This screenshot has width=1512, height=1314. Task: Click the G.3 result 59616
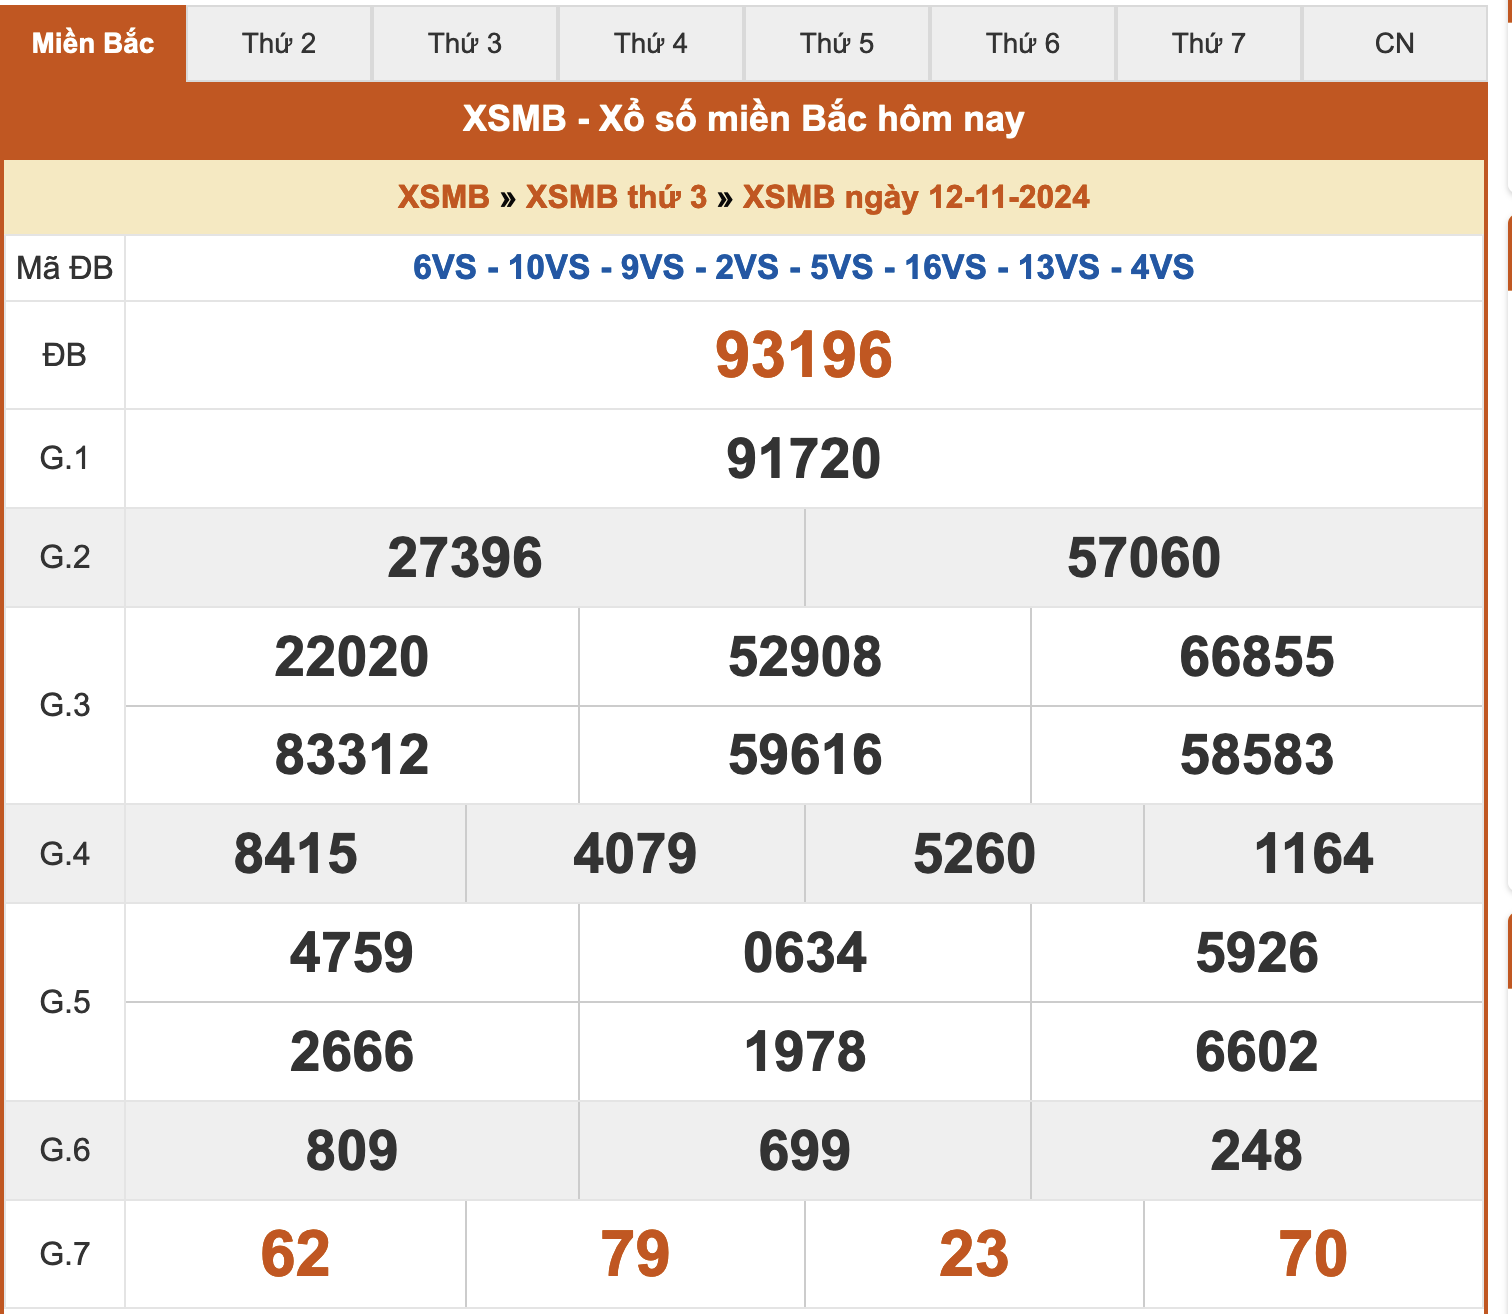pos(805,755)
